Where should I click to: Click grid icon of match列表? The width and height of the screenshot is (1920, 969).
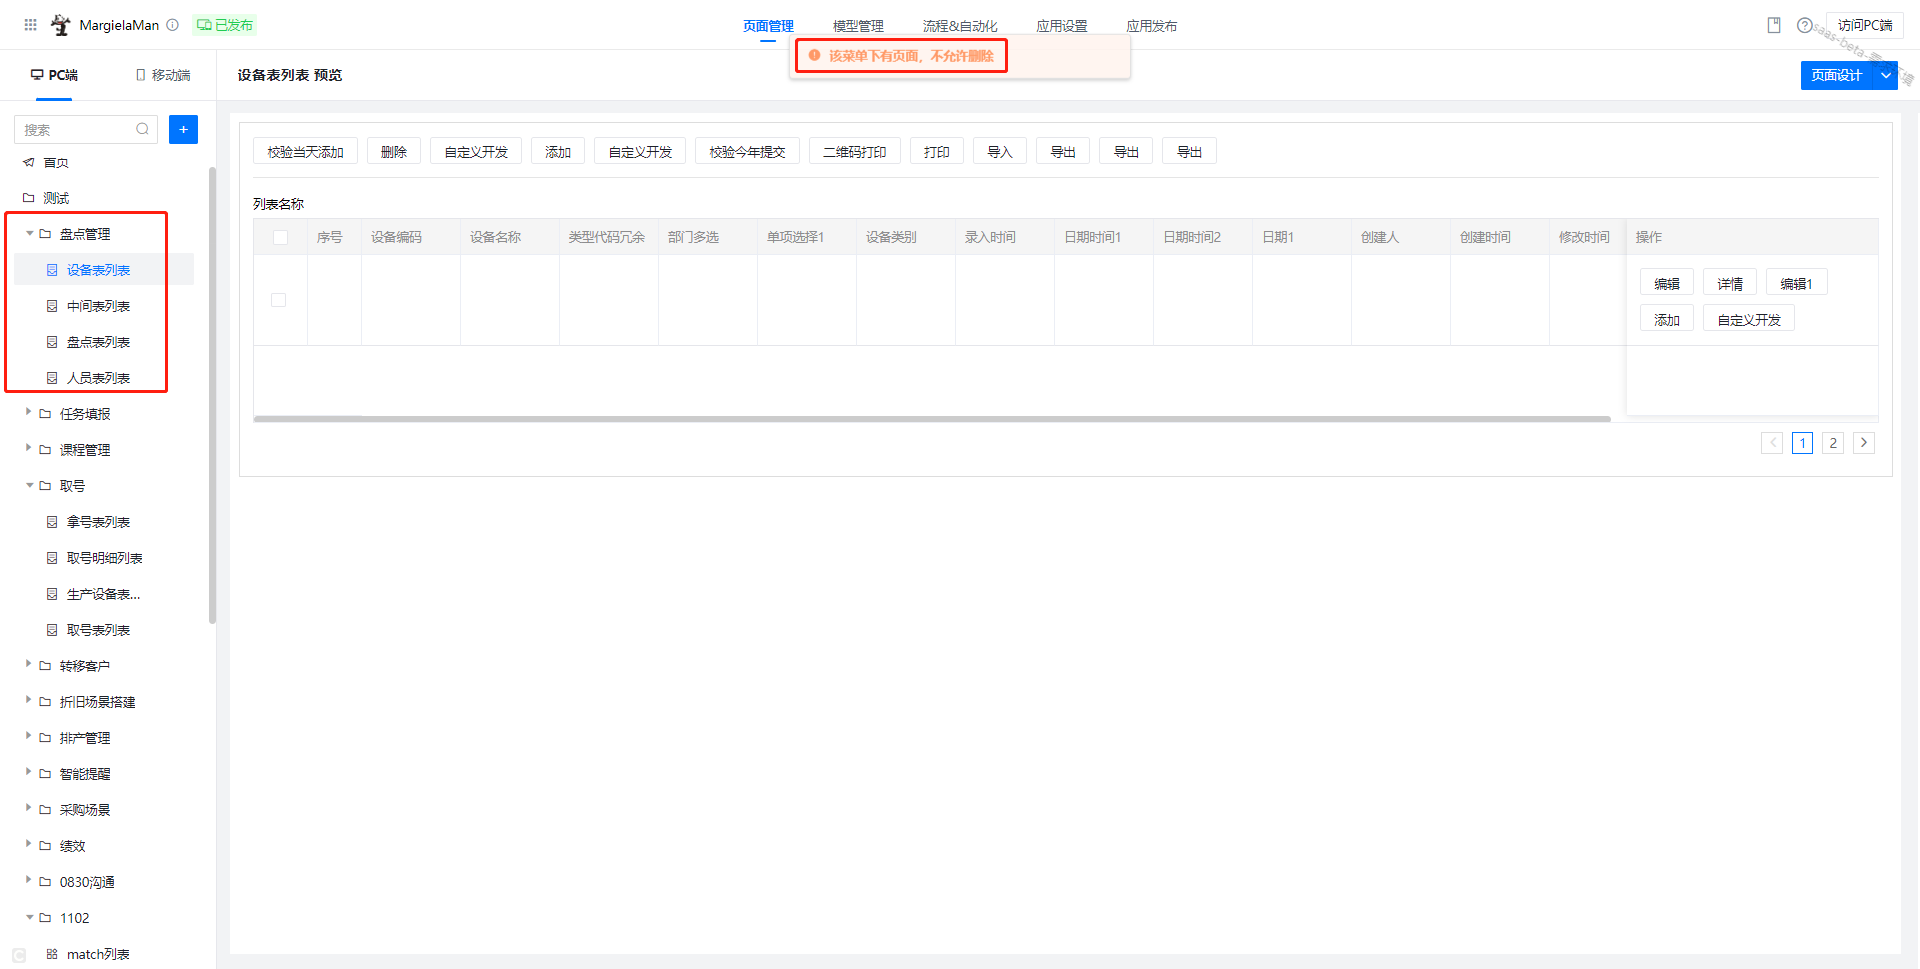click(x=52, y=954)
